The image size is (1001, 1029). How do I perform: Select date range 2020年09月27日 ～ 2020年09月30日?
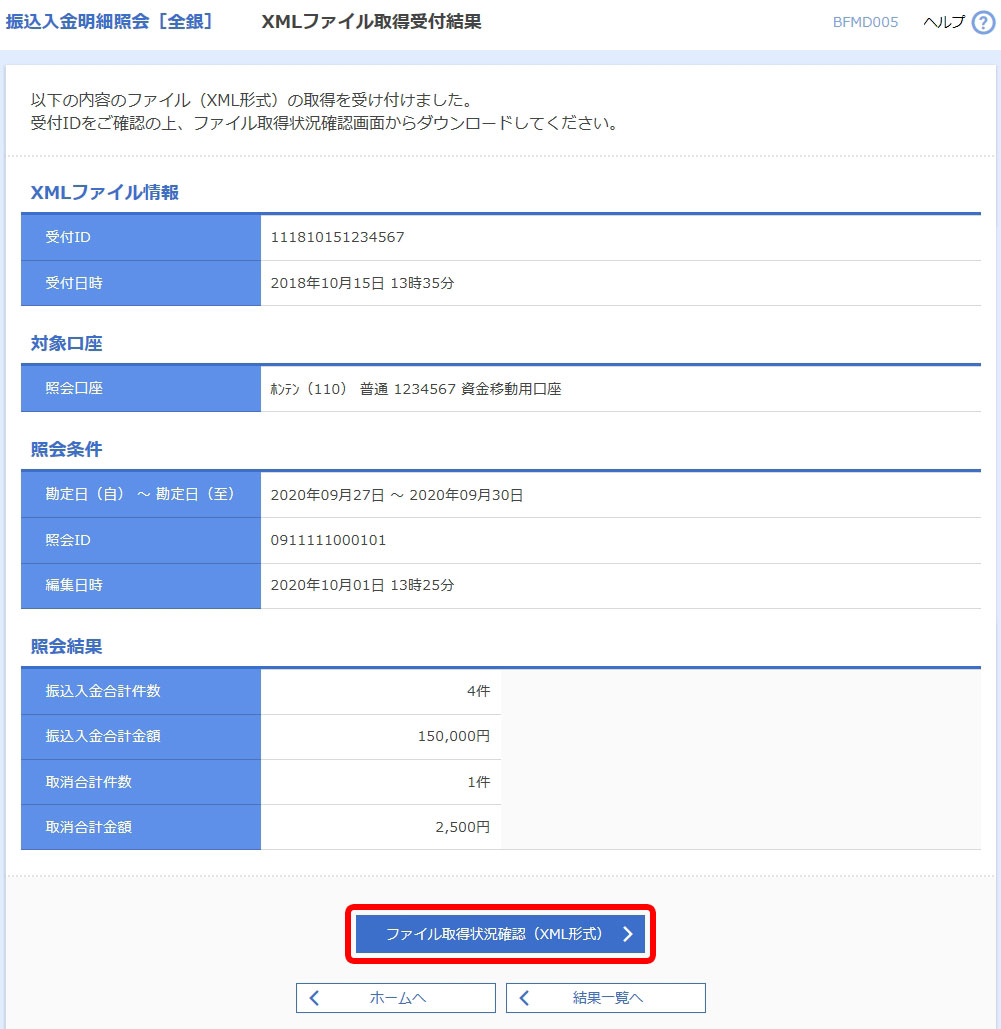point(397,495)
